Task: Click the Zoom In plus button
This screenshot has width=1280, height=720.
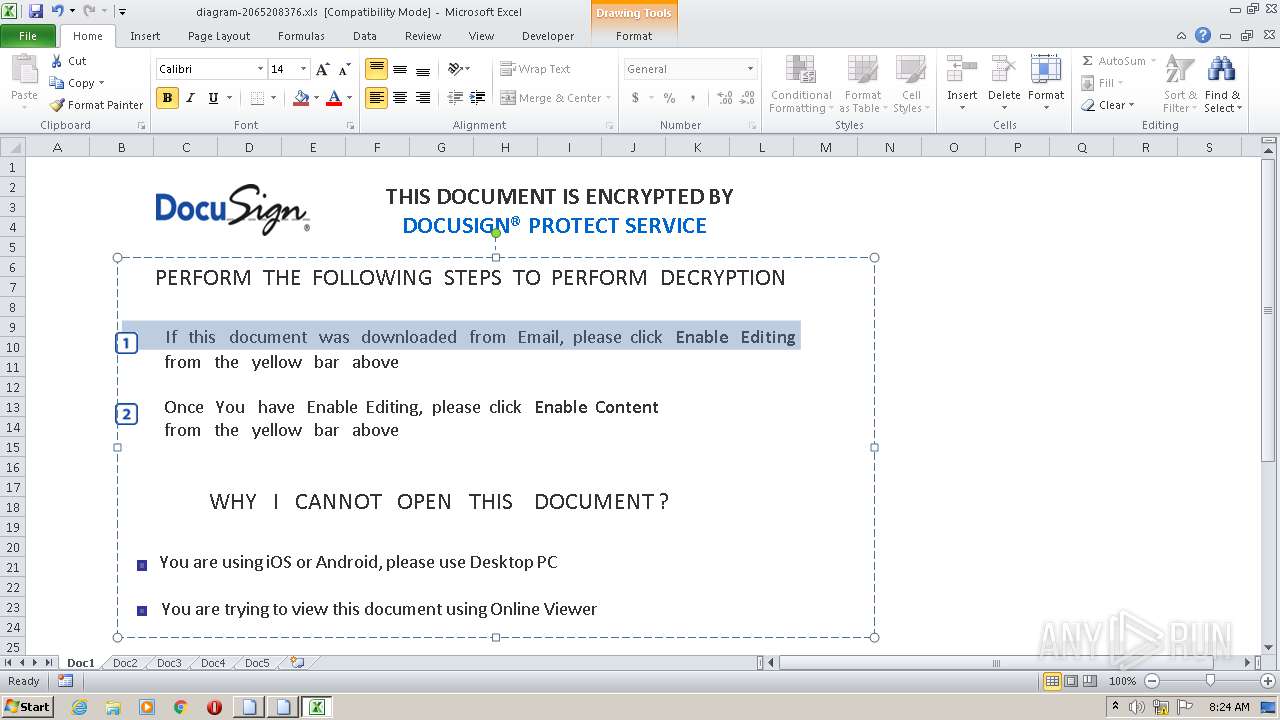Action: 1268,681
